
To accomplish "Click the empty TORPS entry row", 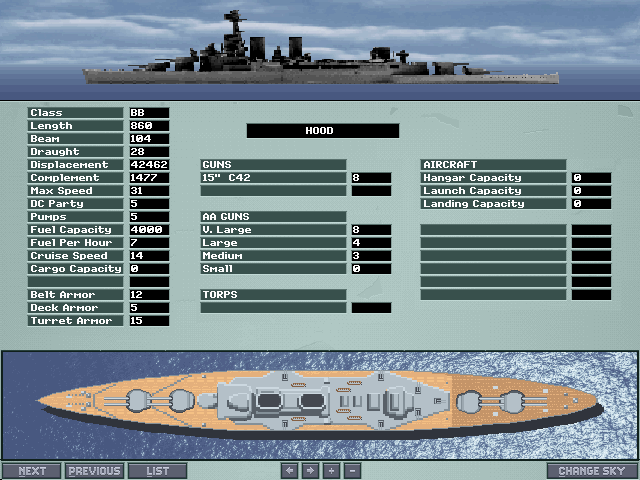I will [274, 308].
